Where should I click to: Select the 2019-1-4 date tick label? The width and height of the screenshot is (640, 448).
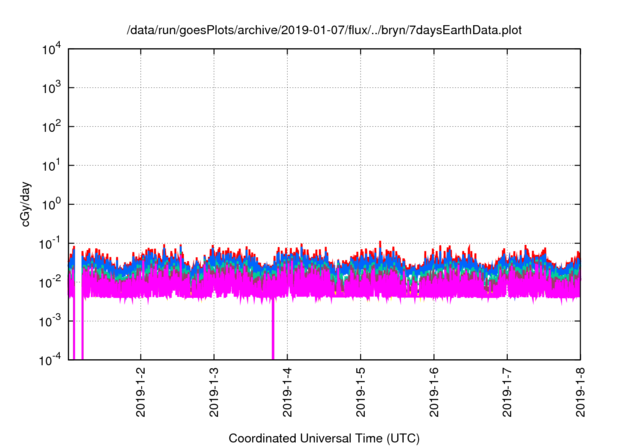[x=287, y=392]
